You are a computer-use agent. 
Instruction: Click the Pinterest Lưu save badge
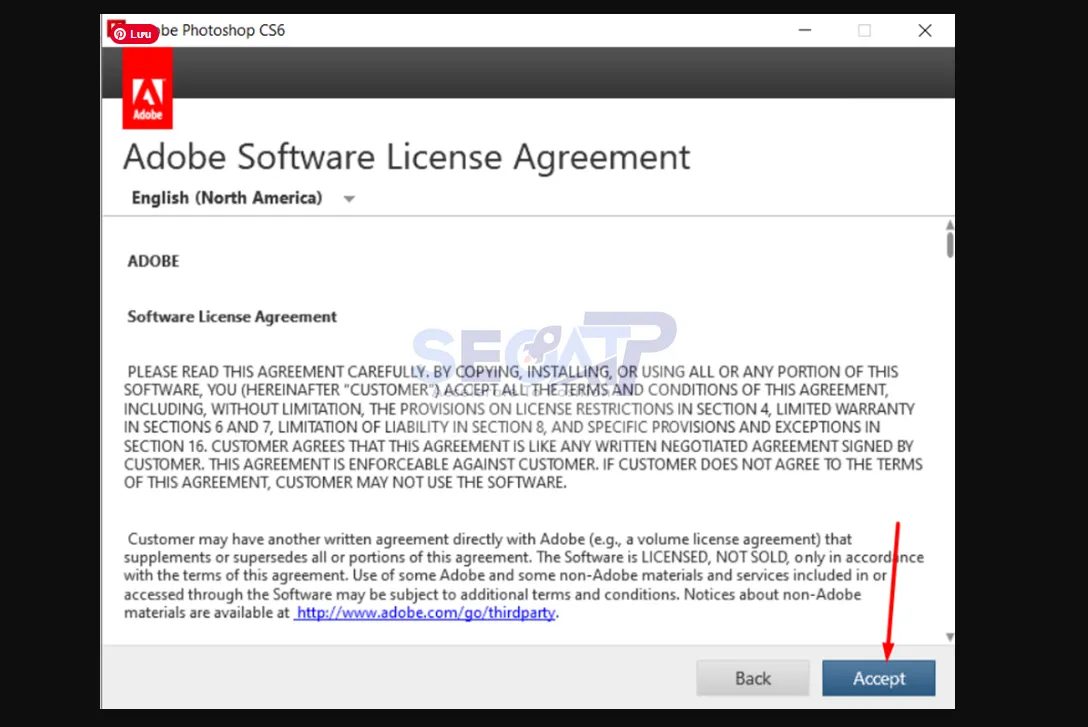(x=133, y=33)
